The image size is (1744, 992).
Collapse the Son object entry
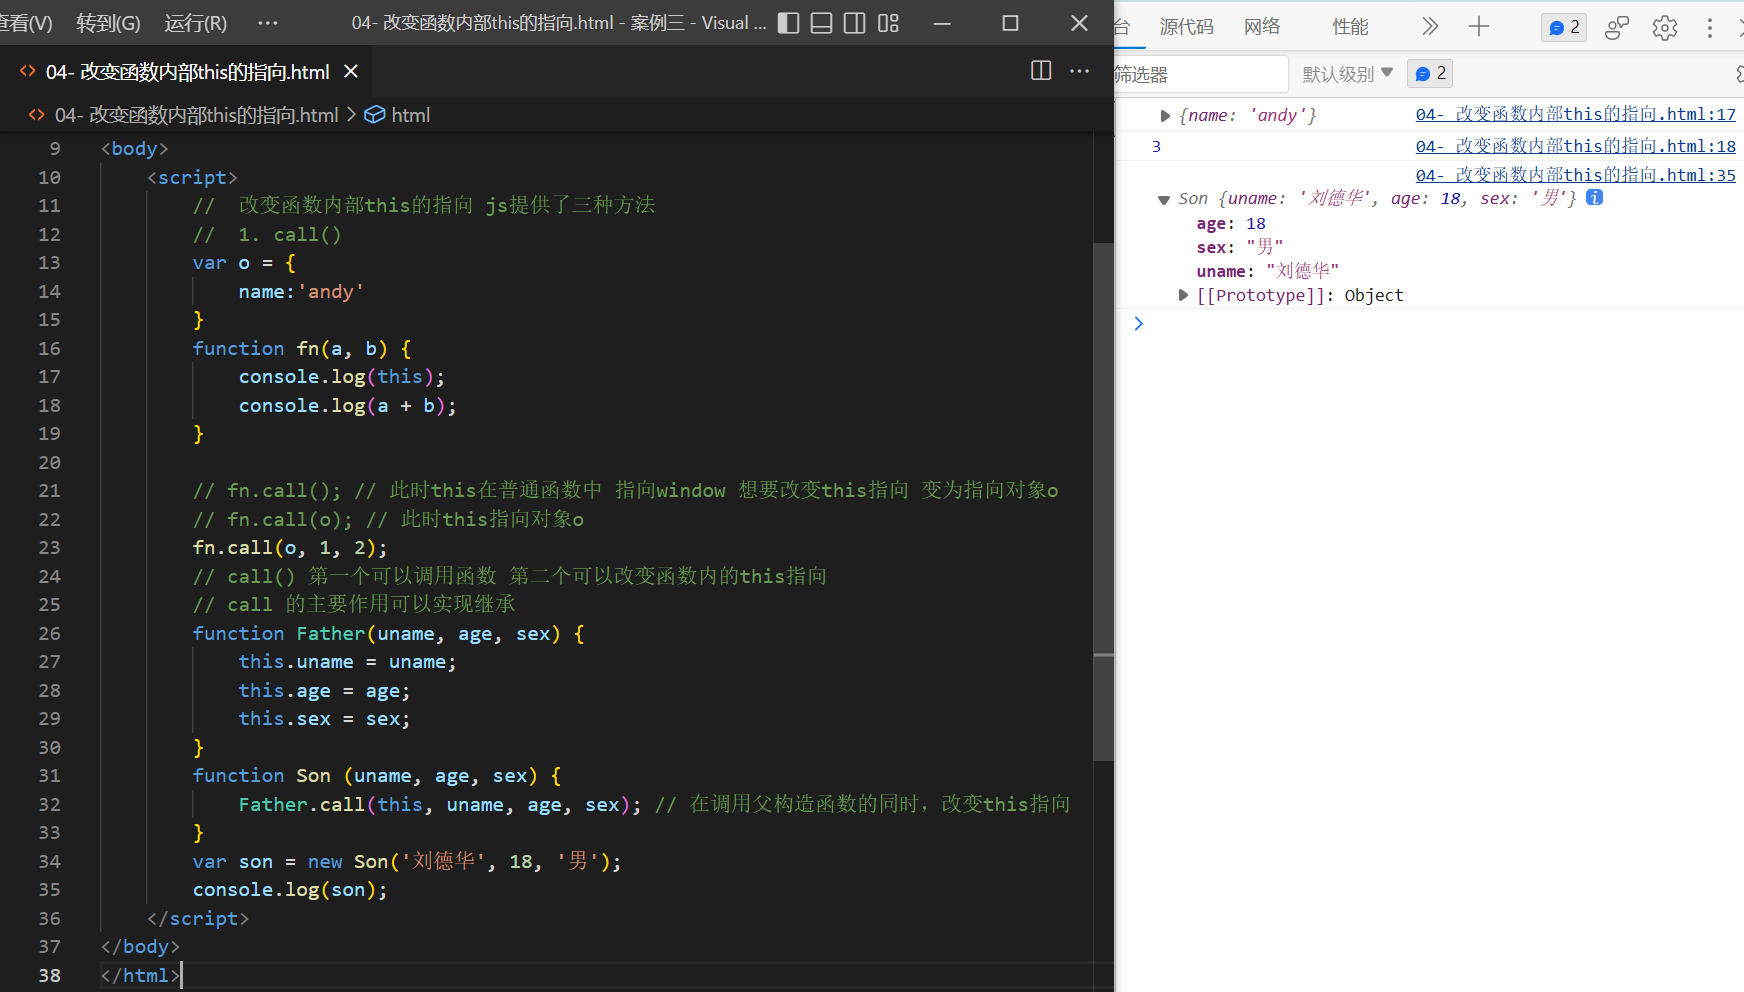point(1164,200)
